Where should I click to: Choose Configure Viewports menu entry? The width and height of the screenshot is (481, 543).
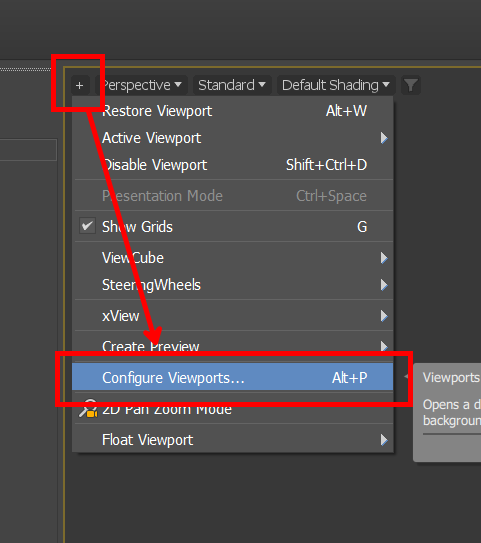pyautogui.click(x=233, y=377)
